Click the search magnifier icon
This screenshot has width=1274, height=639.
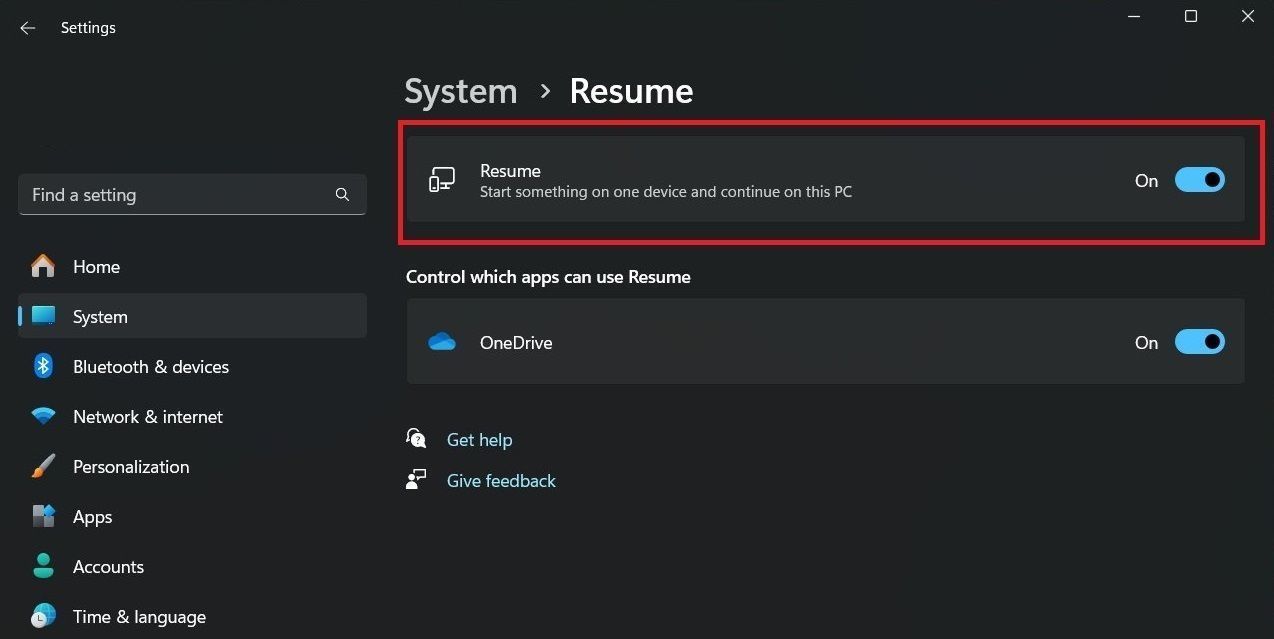342,195
